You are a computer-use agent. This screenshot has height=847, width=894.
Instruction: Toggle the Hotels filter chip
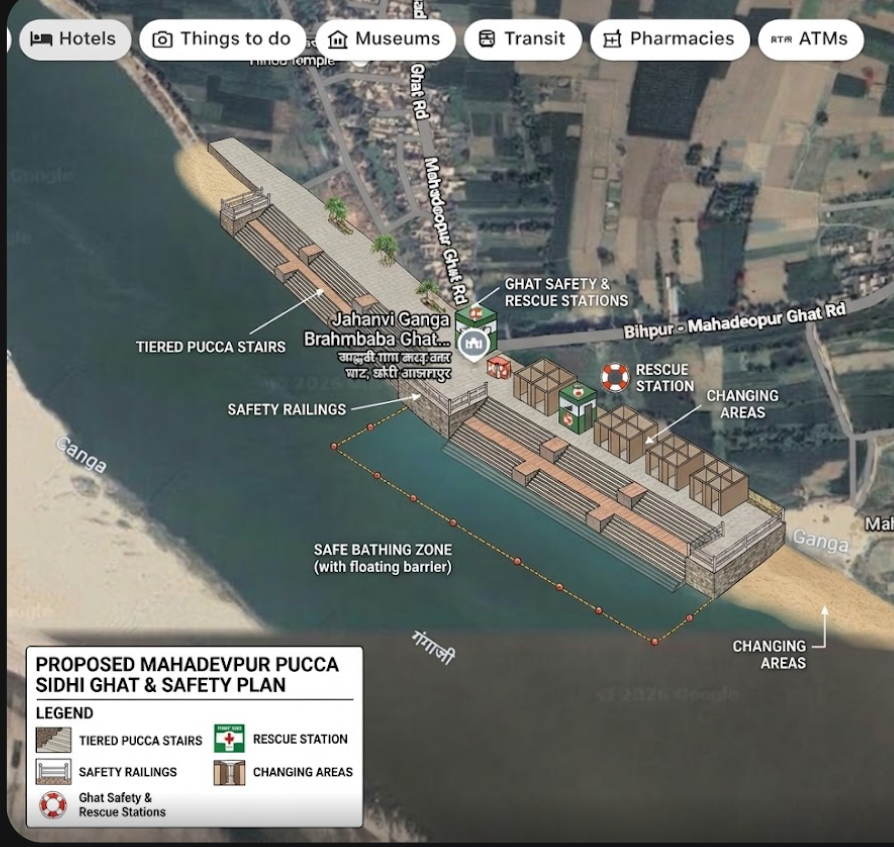pos(75,39)
